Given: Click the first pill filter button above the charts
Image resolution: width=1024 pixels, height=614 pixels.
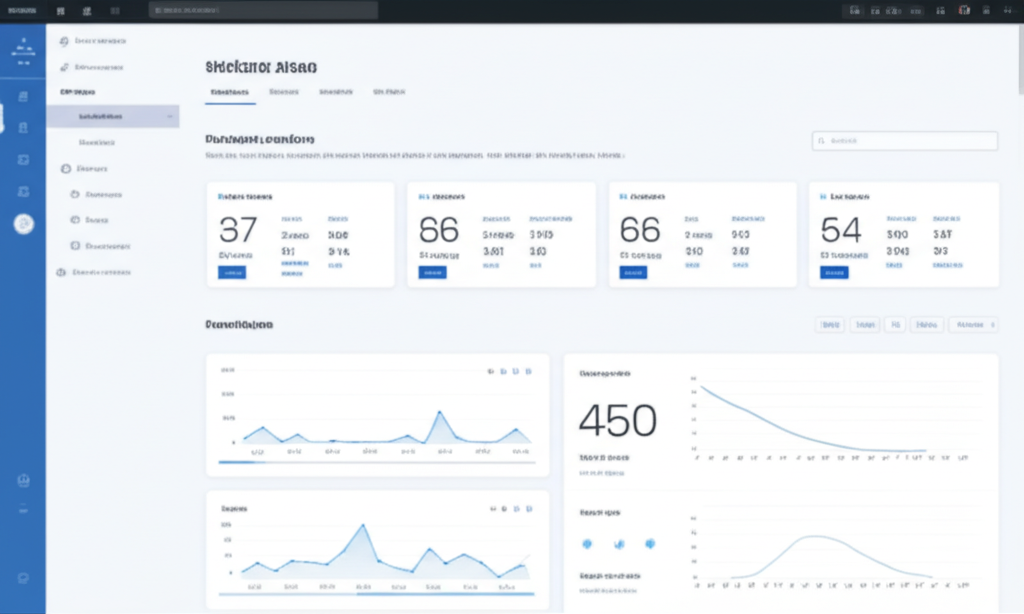Looking at the screenshot, I should pos(830,324).
